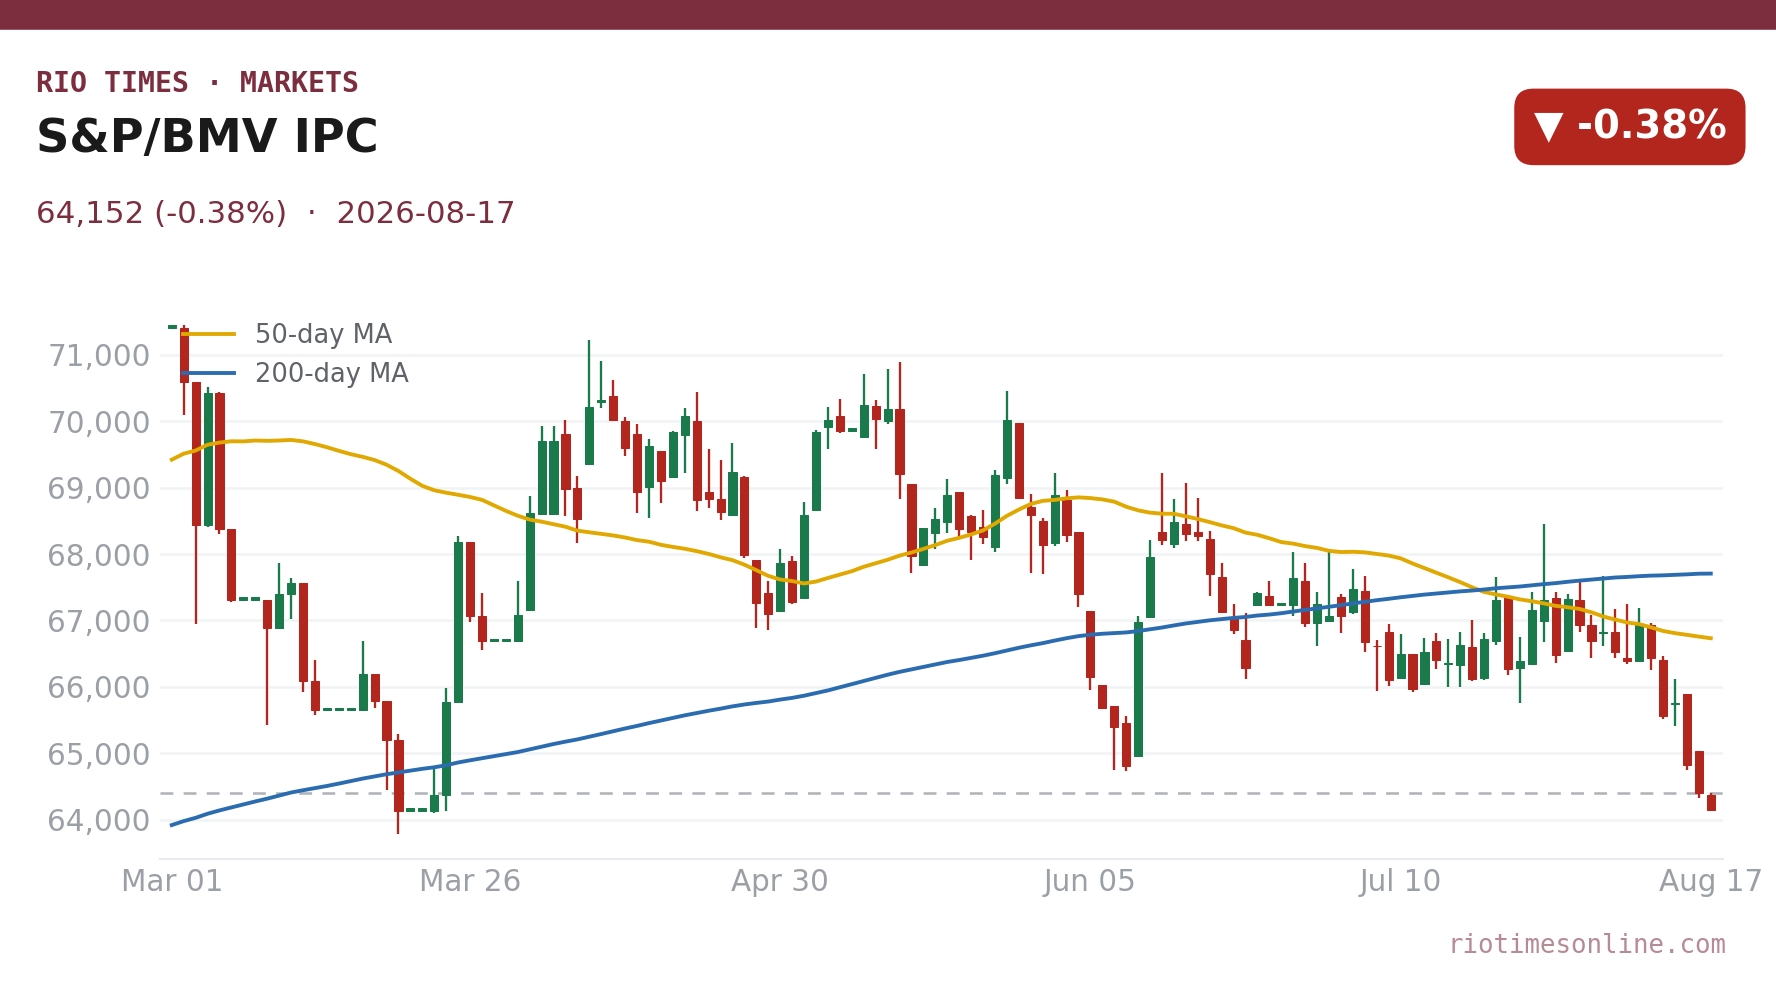The image size is (1776, 999).
Task: Click the yellow 50-day MA legend line
Action: click(209, 335)
